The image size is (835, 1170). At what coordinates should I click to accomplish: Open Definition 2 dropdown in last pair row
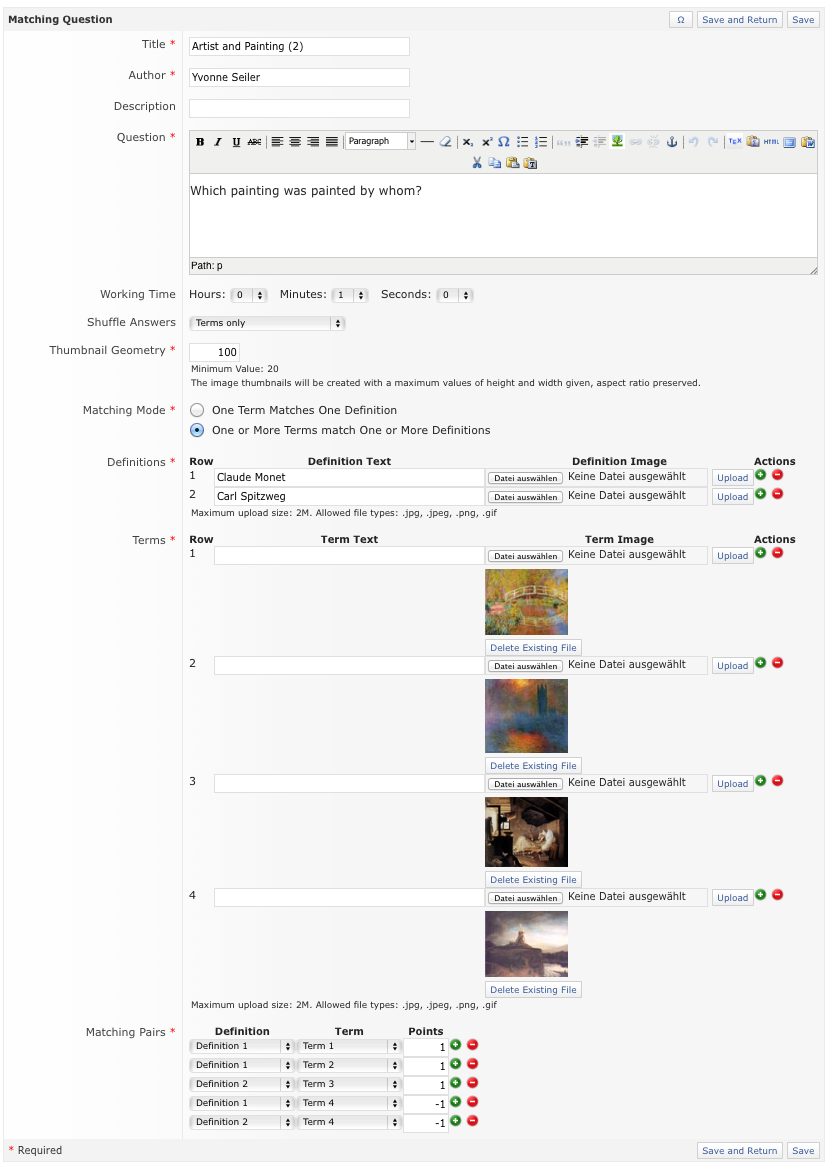[242, 1122]
